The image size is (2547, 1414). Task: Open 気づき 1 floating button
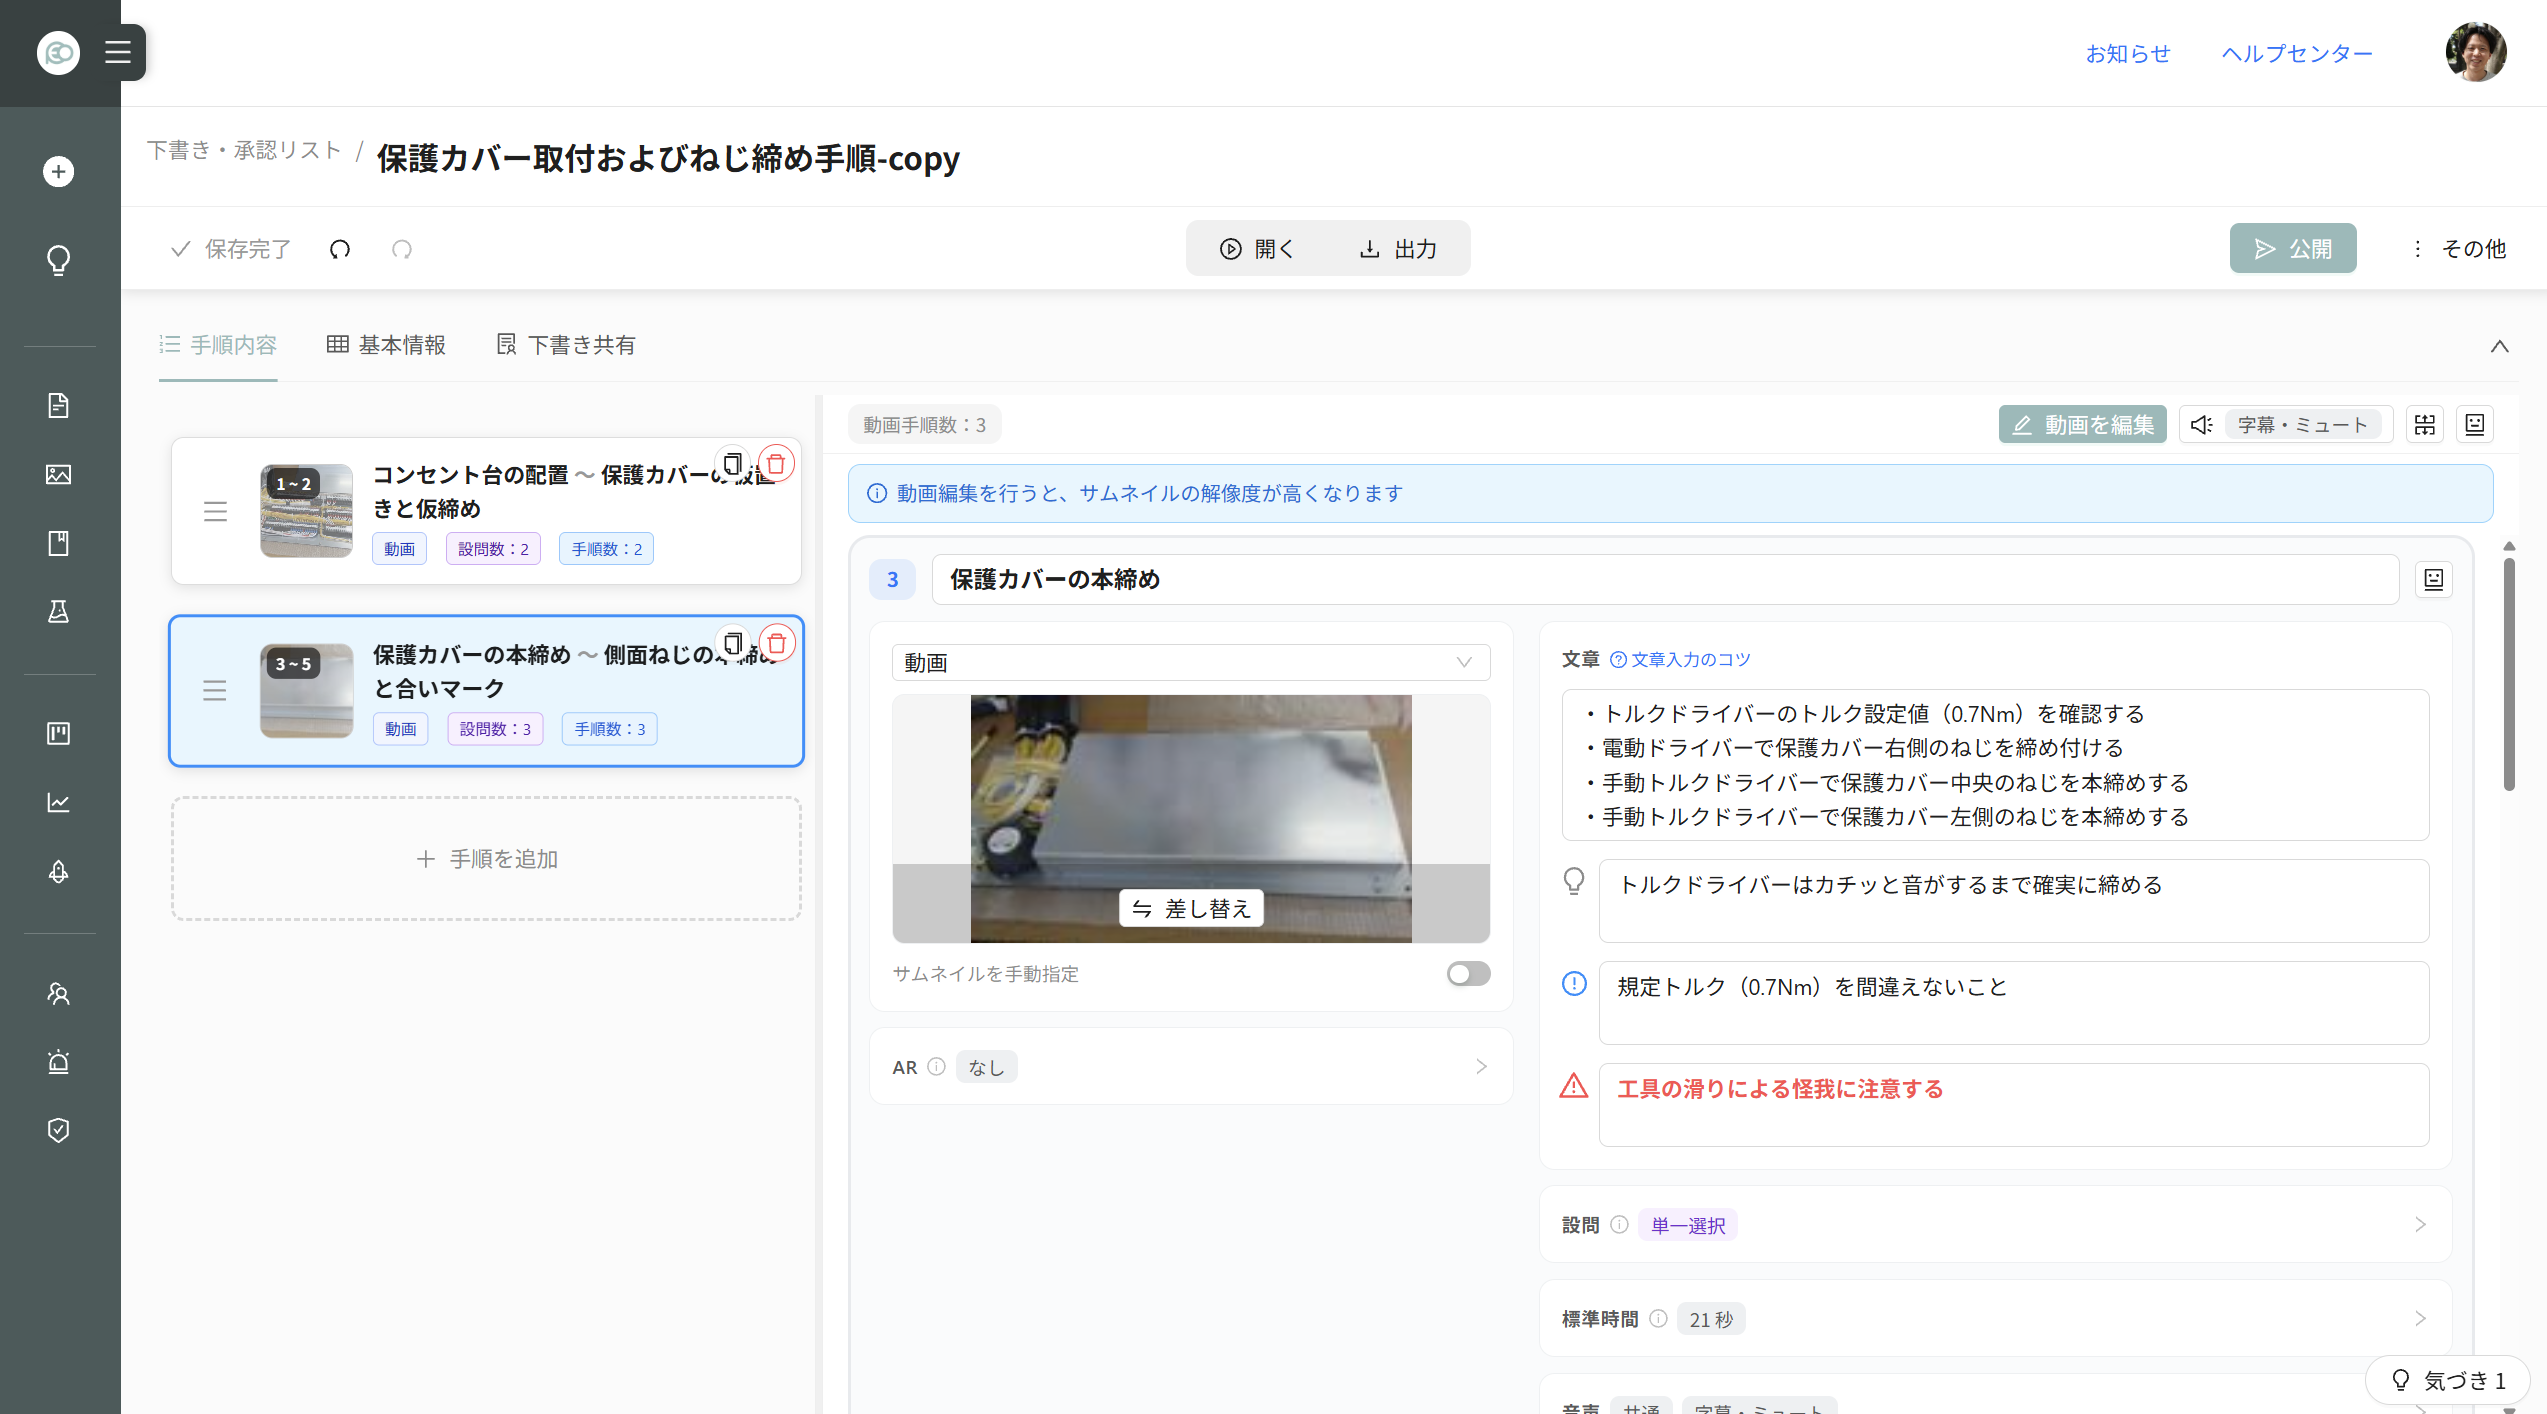tap(2446, 1381)
